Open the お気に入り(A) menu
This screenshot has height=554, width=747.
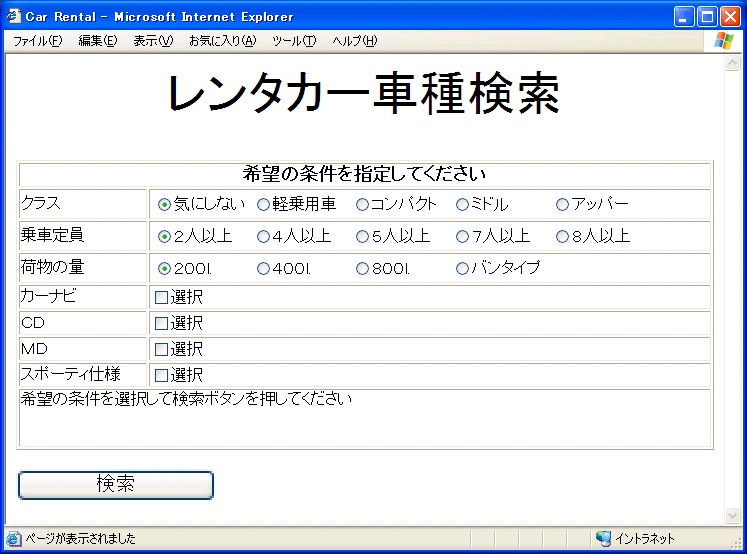(x=222, y=41)
